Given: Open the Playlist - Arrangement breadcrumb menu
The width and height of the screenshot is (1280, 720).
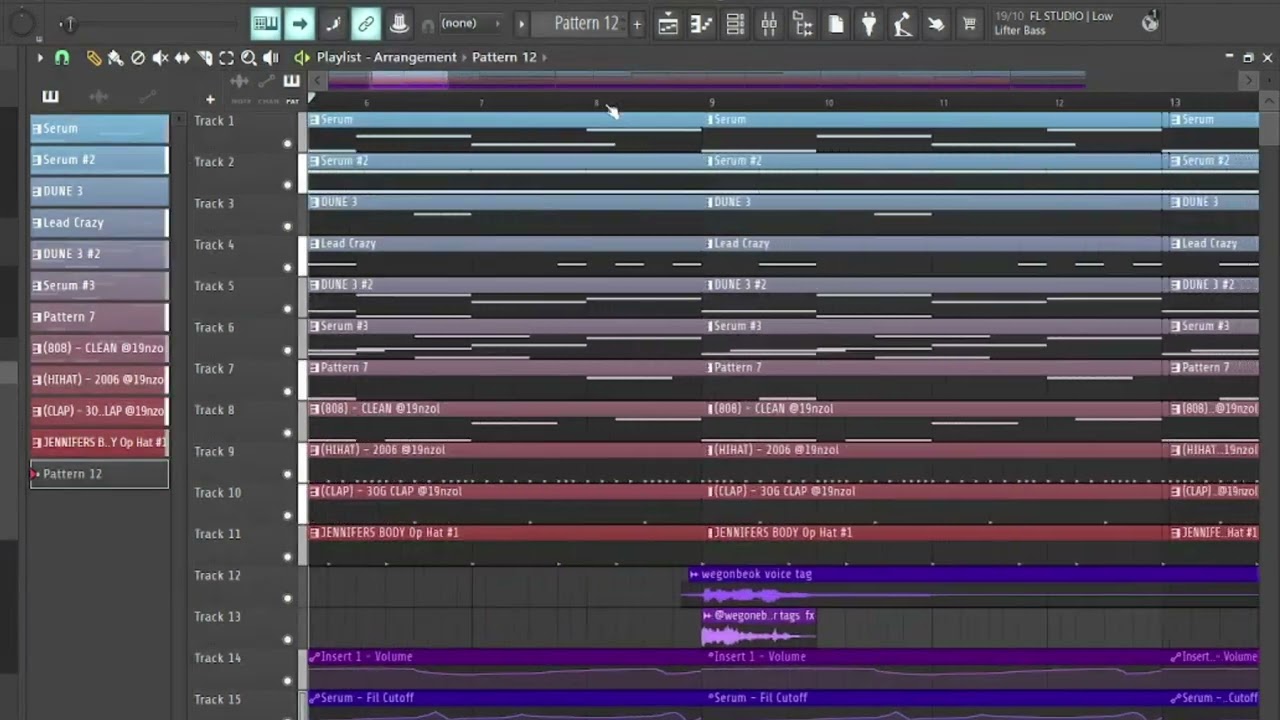Looking at the screenshot, I should coord(386,57).
